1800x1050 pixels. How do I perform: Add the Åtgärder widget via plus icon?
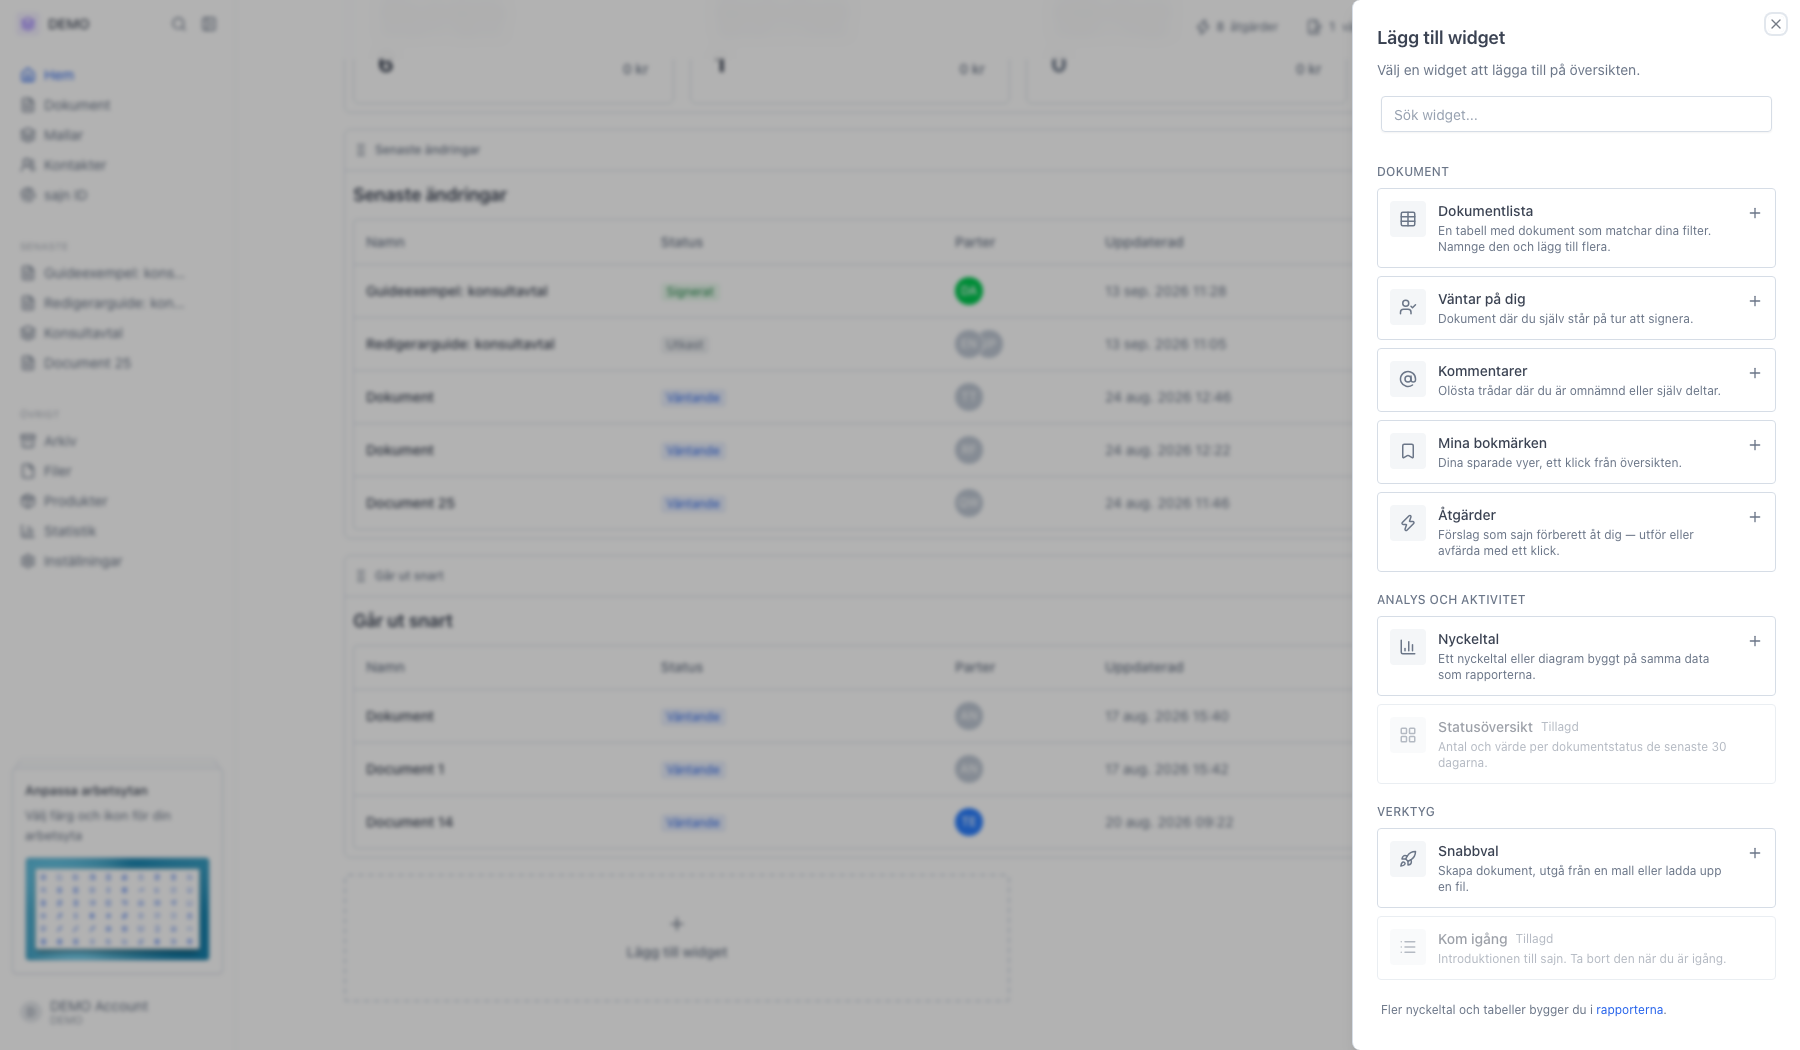[1754, 517]
